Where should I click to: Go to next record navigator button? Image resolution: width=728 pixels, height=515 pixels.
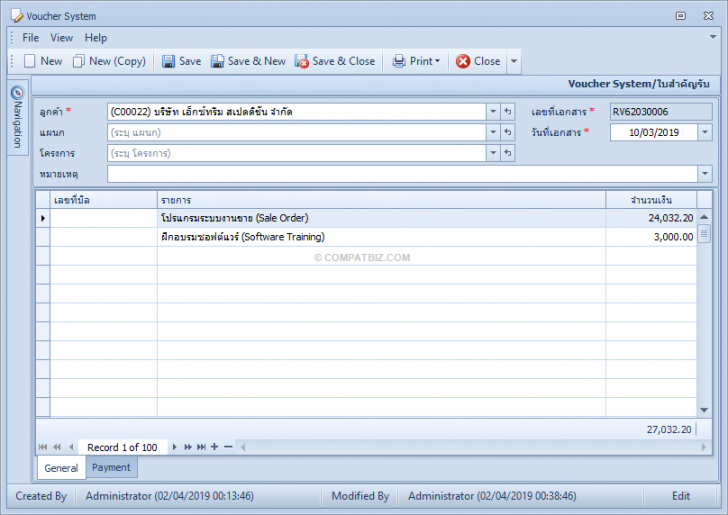[175, 447]
